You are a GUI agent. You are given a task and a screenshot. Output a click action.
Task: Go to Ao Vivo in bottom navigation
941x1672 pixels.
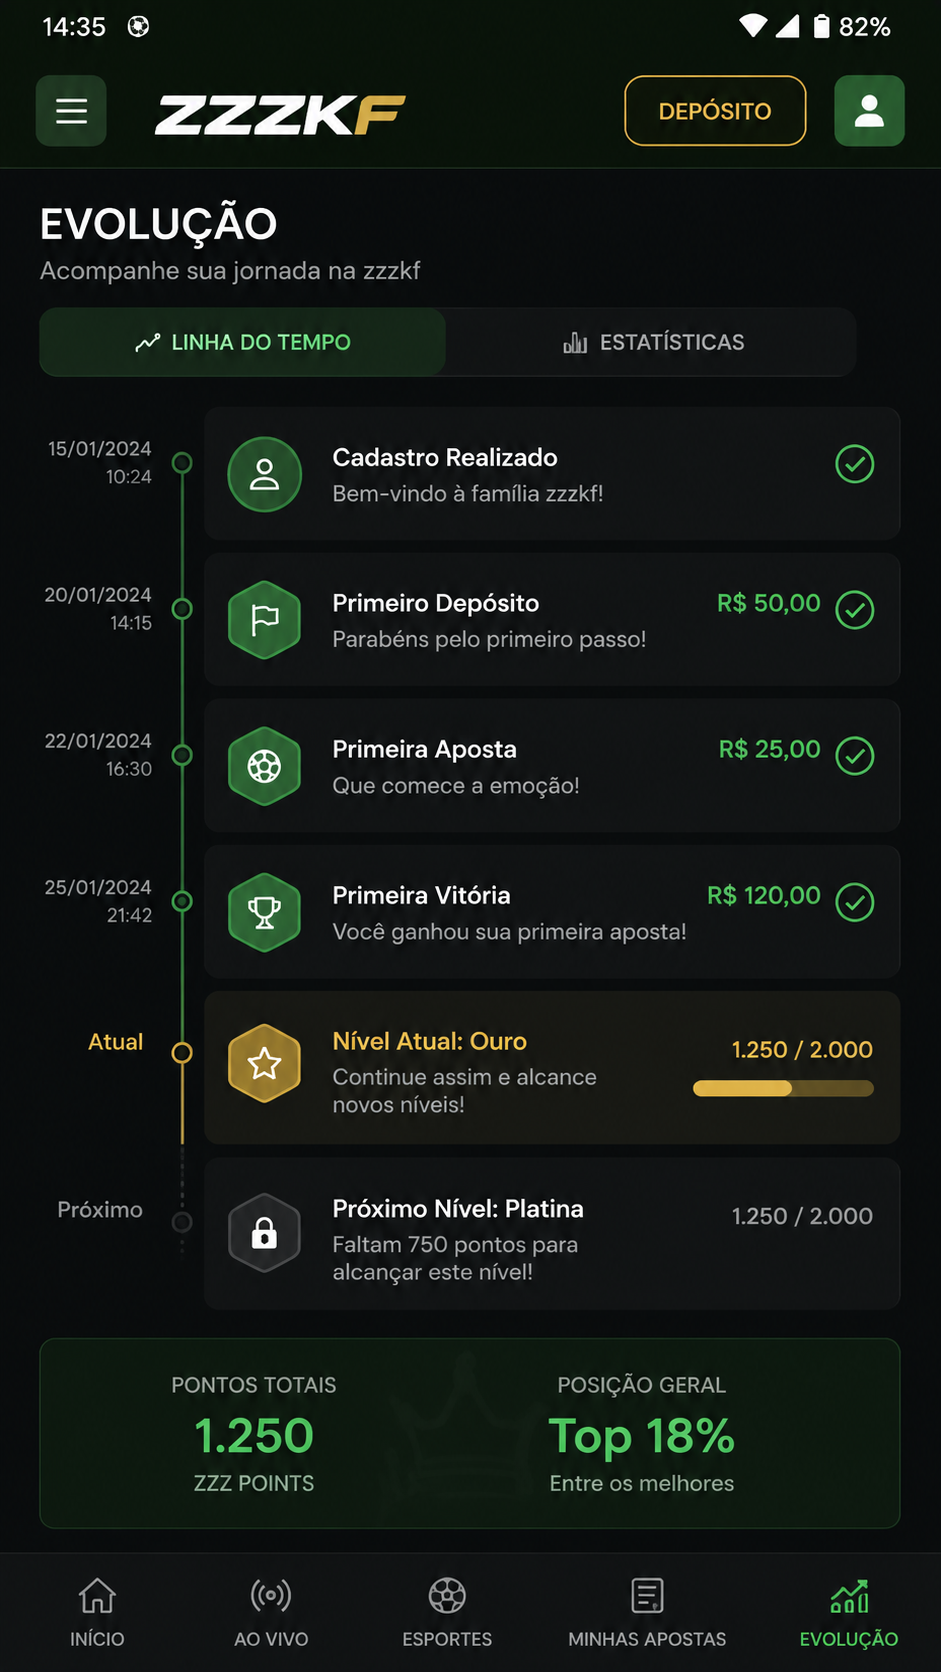click(271, 1612)
